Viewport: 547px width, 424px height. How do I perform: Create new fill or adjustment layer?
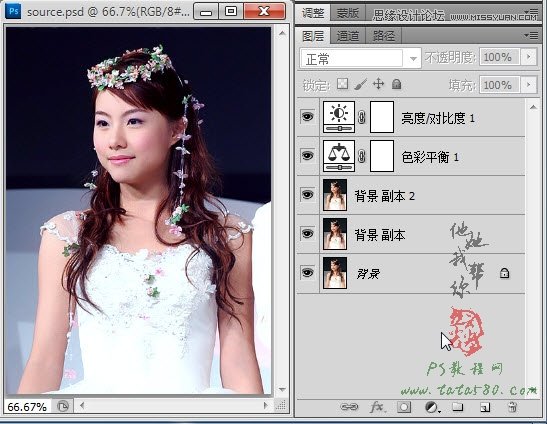click(x=432, y=407)
